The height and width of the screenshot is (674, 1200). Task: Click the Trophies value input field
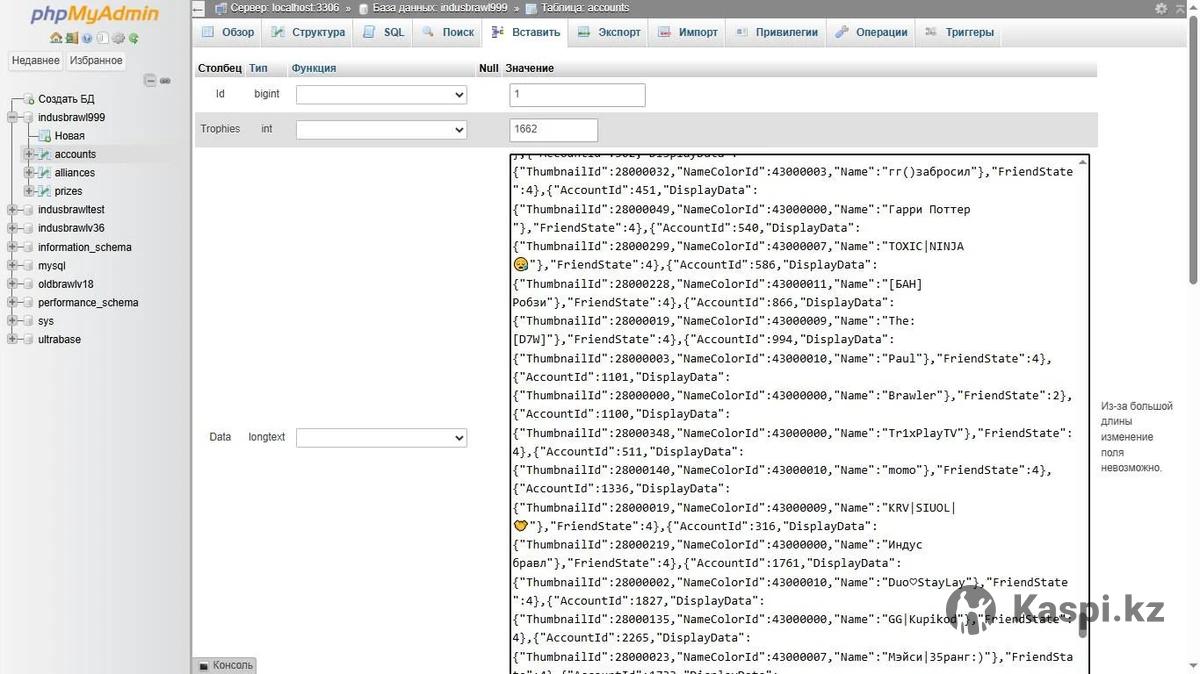click(x=553, y=130)
